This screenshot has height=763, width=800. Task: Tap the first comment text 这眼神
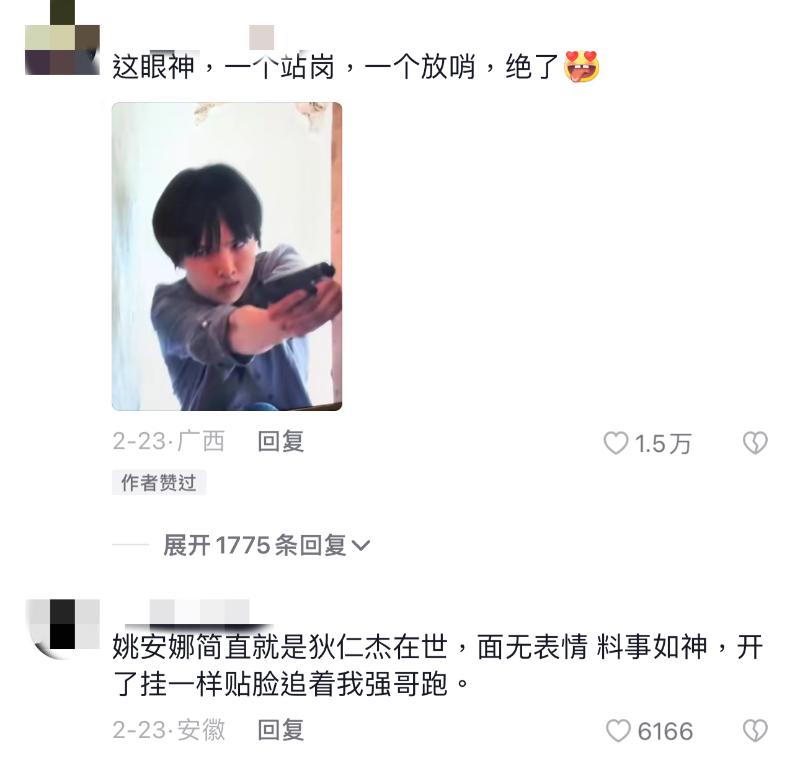coord(153,66)
